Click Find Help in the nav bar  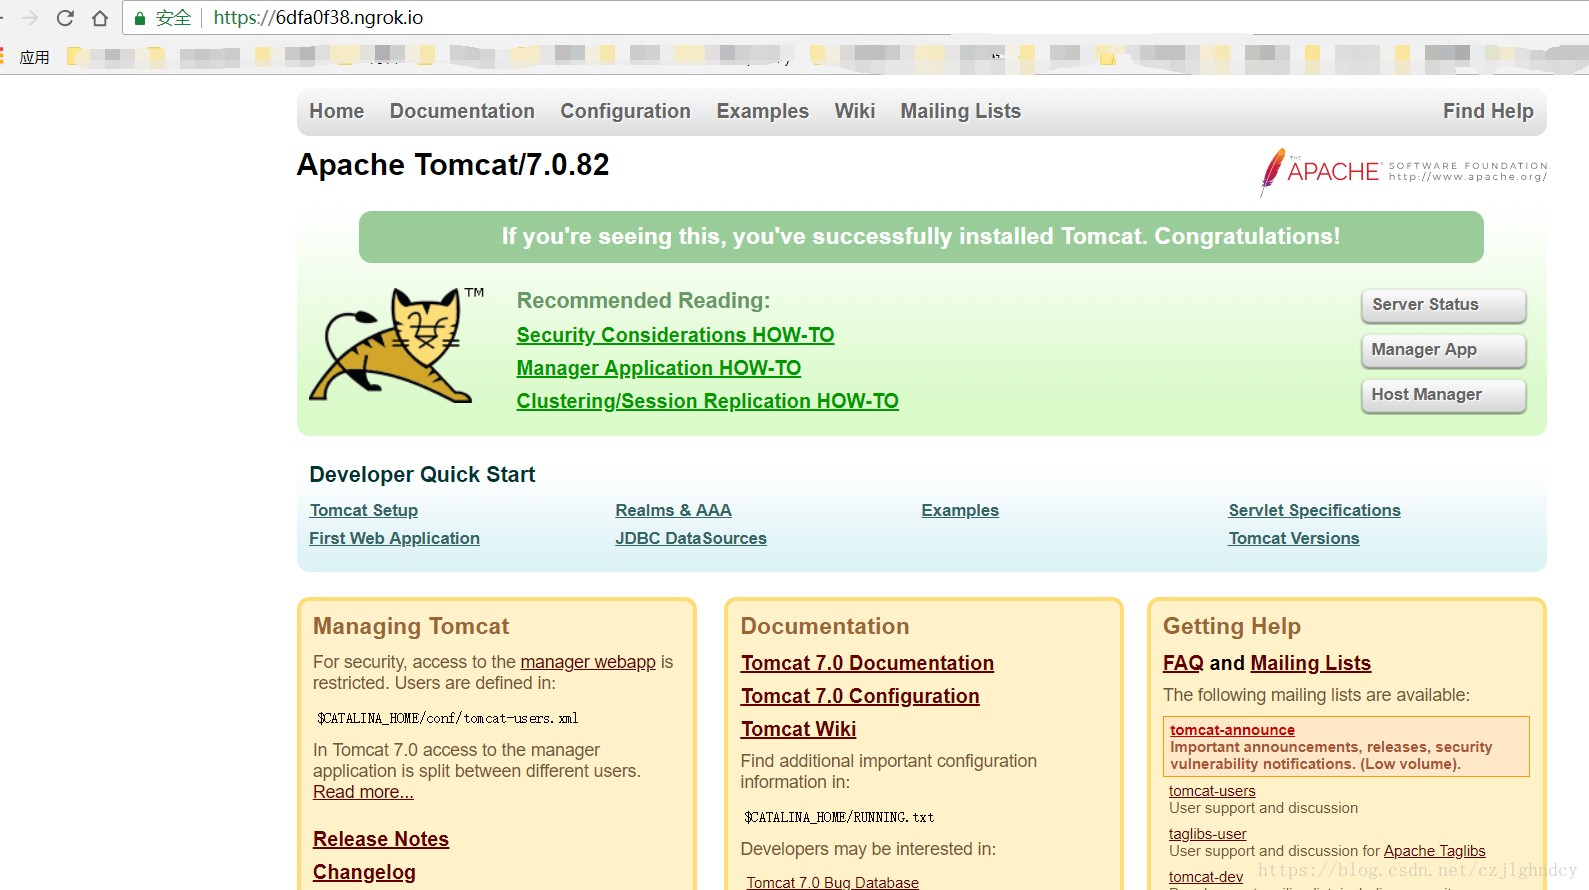coord(1488,111)
